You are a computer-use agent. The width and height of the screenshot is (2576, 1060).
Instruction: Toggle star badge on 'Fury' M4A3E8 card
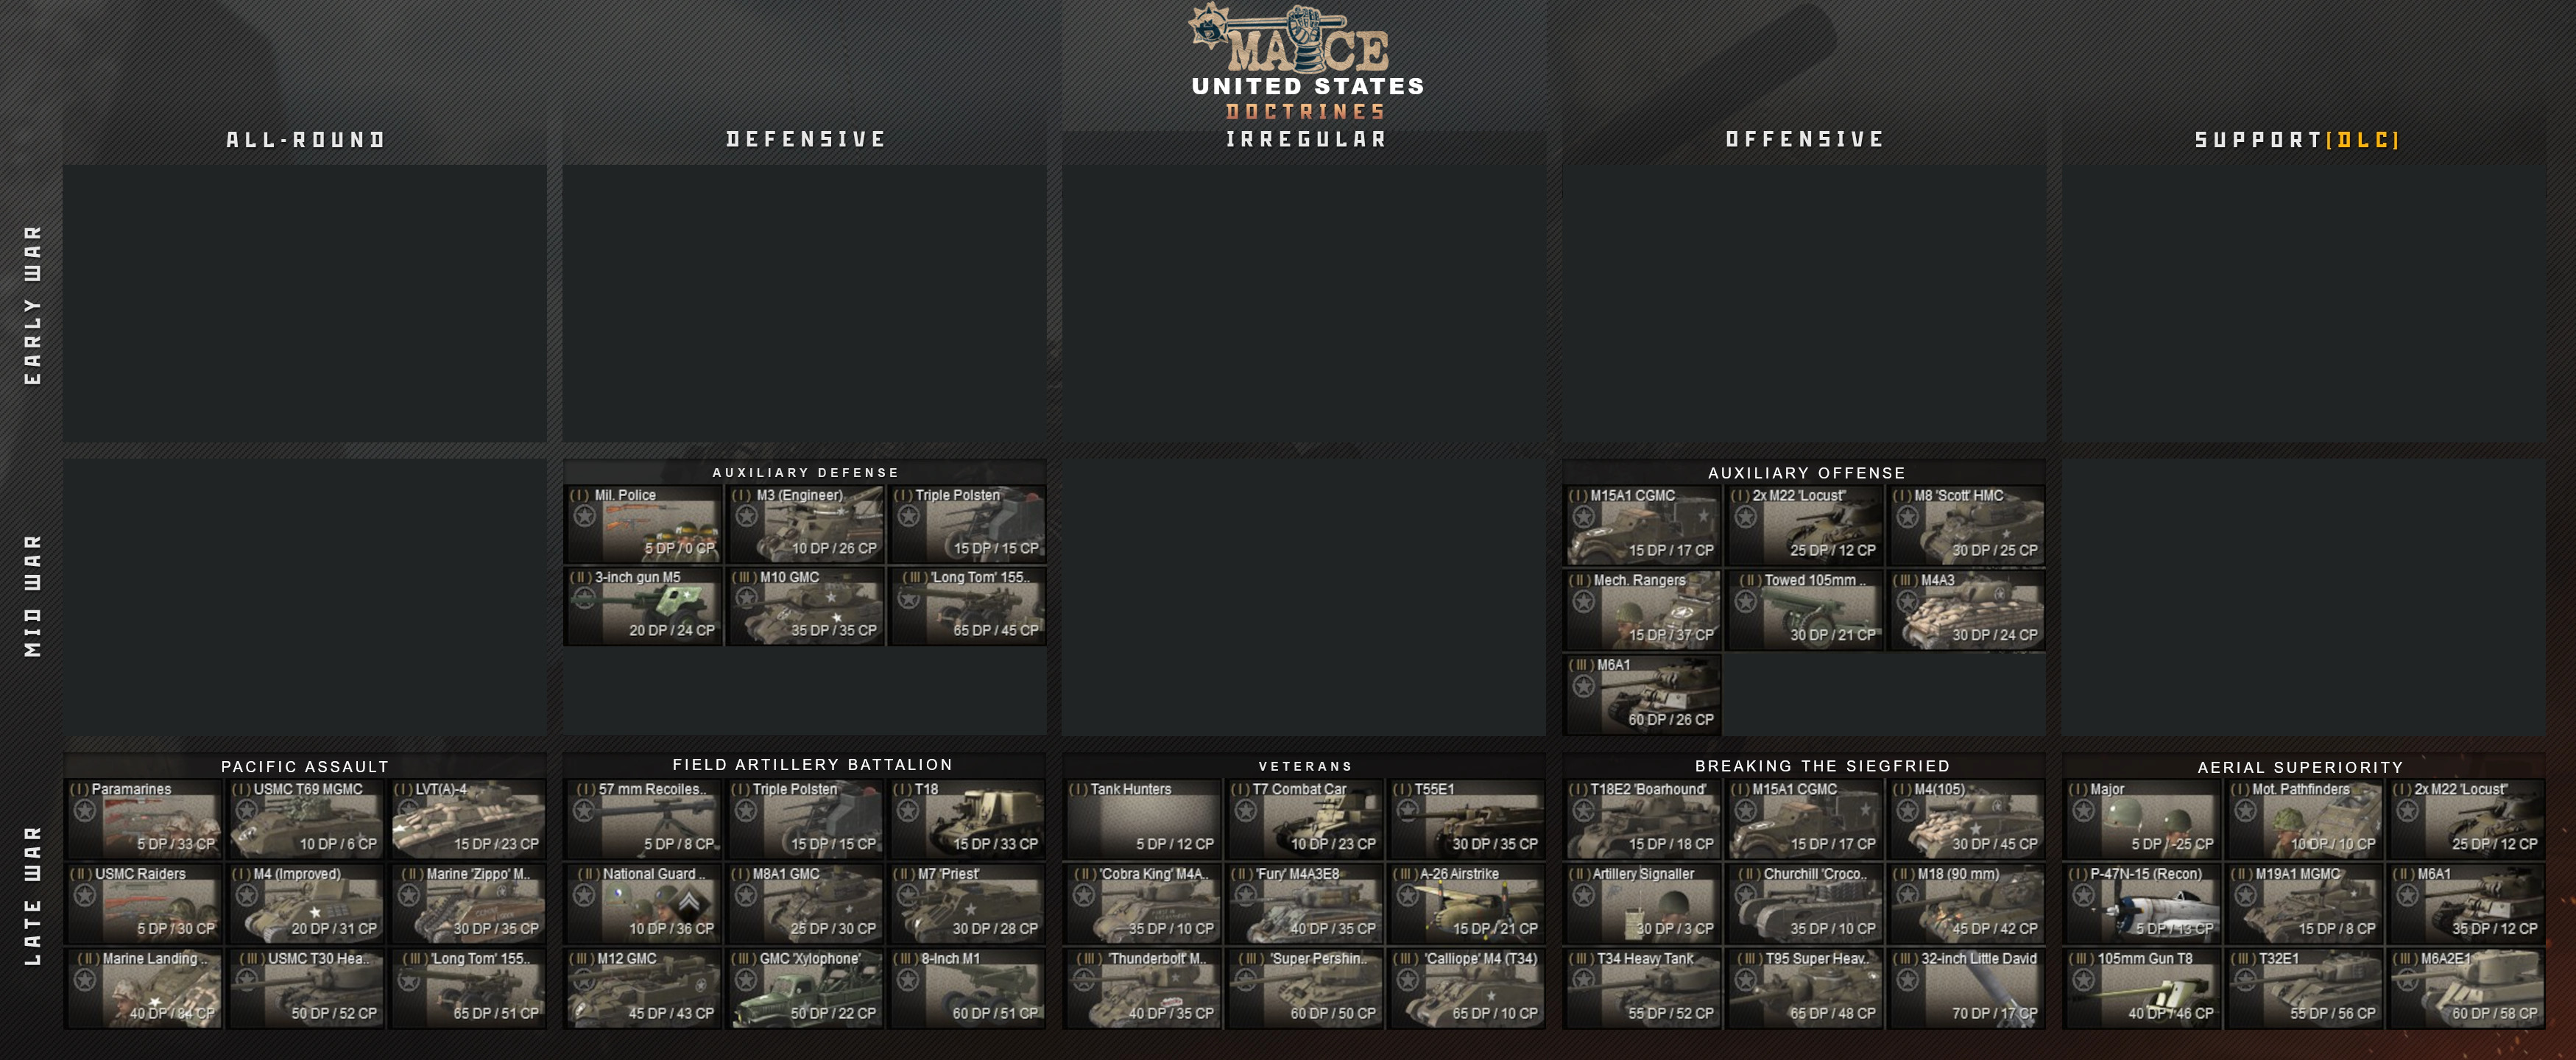coord(1245,895)
